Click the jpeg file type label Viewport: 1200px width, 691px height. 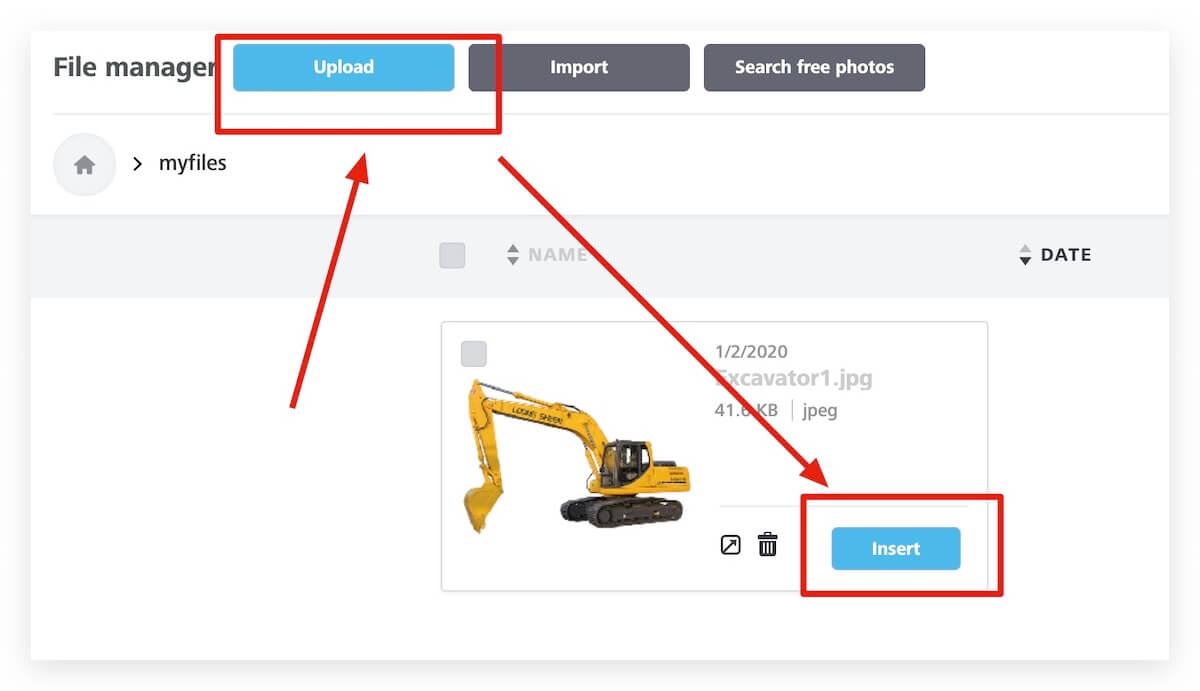[820, 410]
